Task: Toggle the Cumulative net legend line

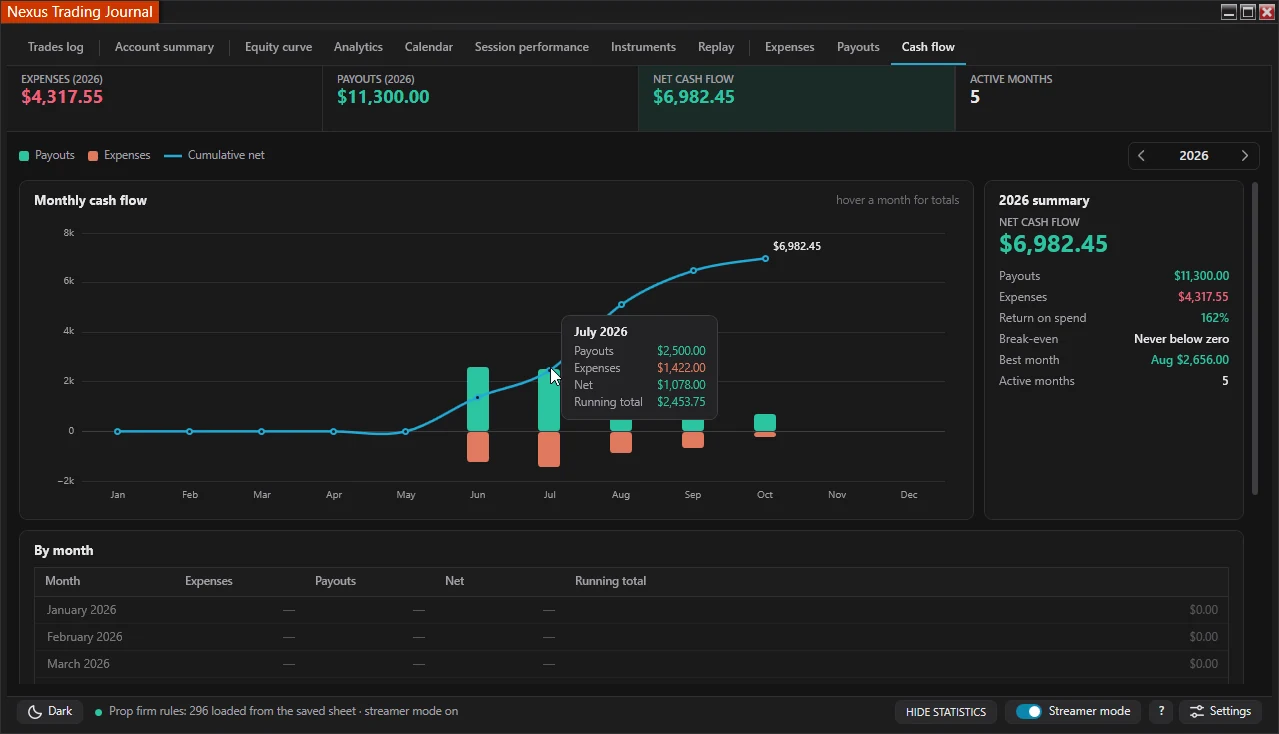Action: click(x=173, y=156)
